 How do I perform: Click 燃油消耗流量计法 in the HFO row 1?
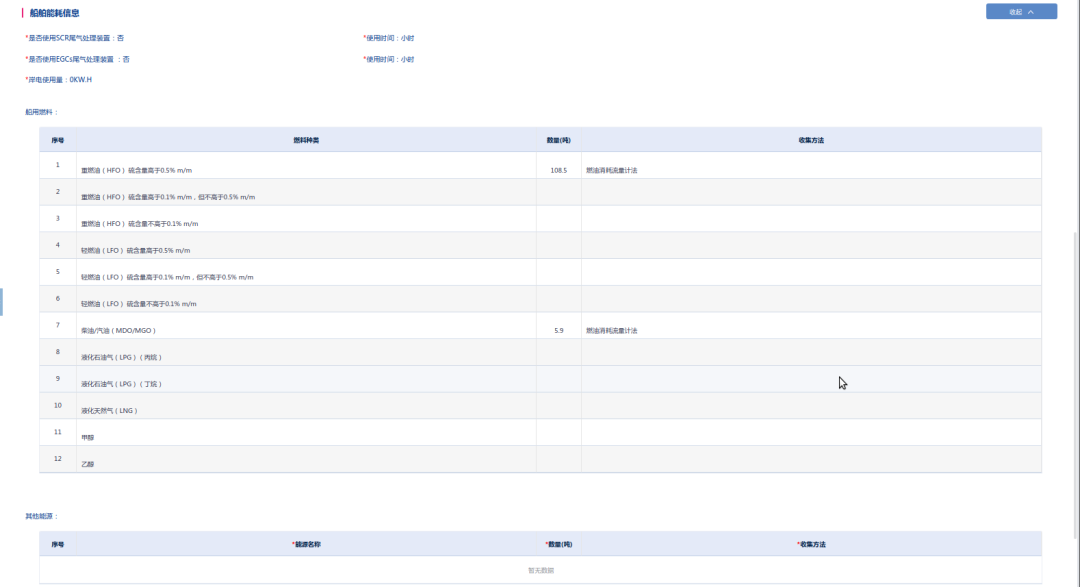(612, 170)
